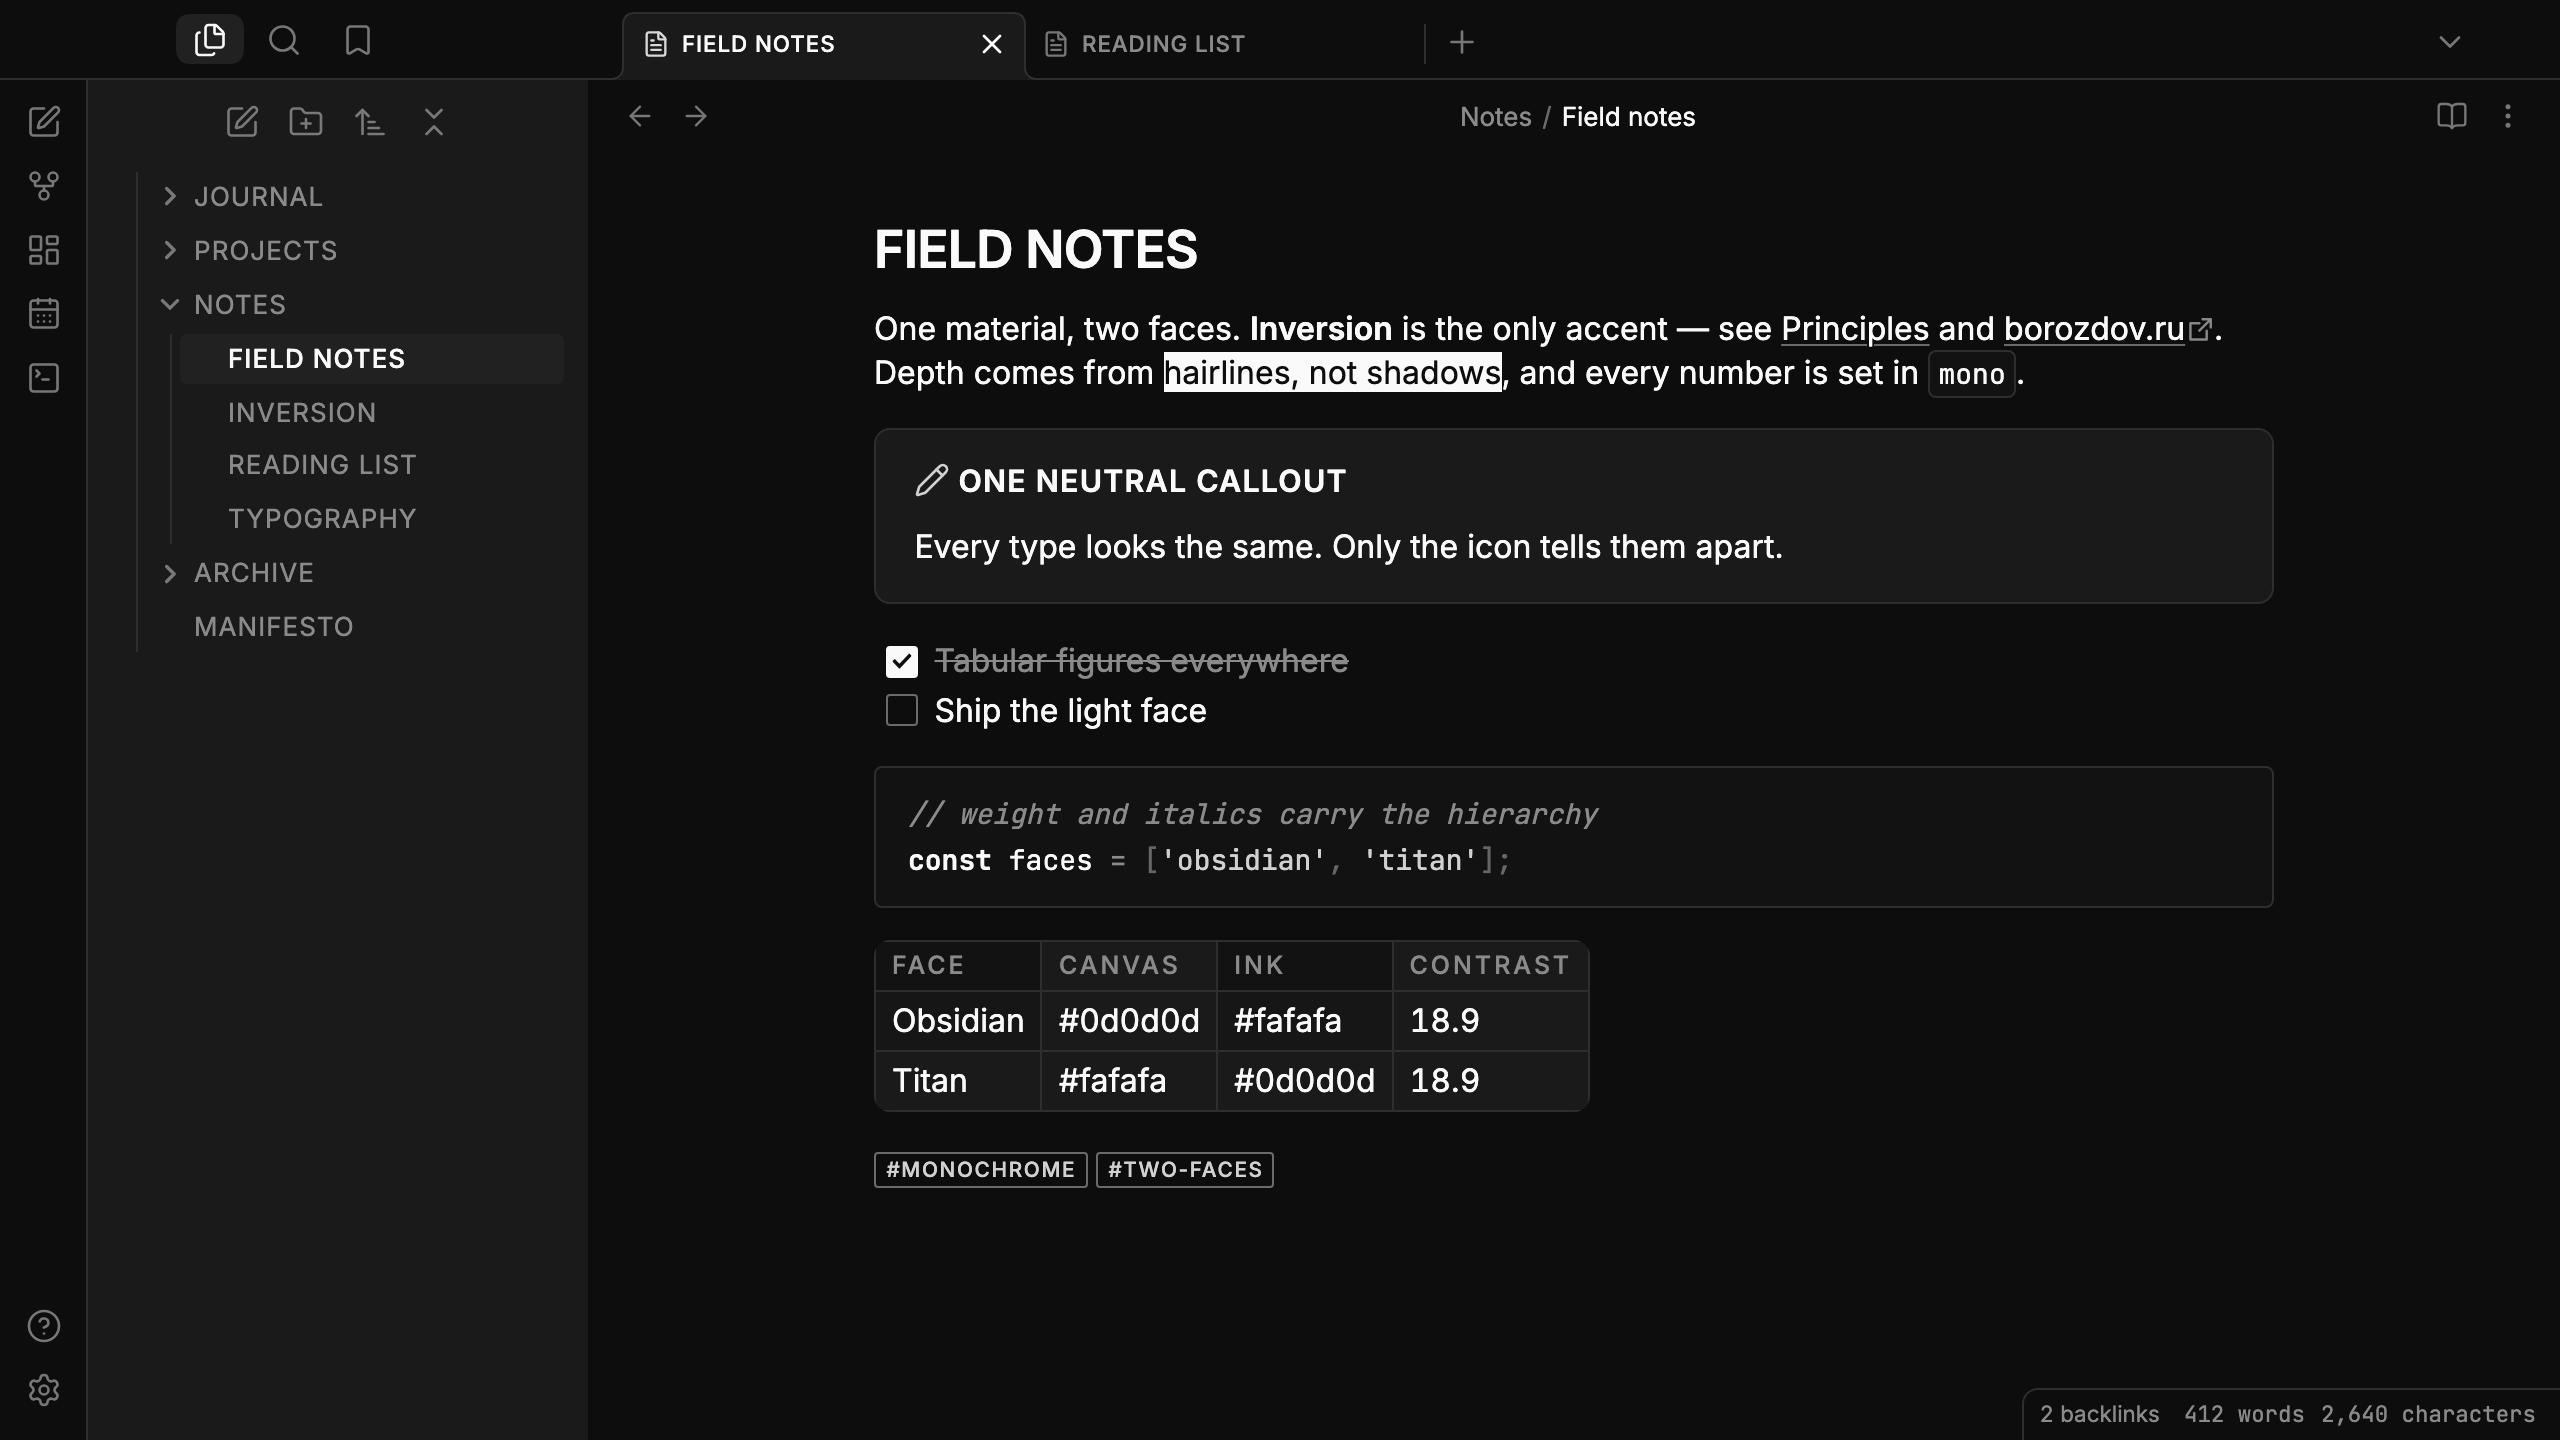Image resolution: width=2560 pixels, height=1440 pixels.
Task: Open Help icon at bottom of ribbon
Action: [x=44, y=1326]
